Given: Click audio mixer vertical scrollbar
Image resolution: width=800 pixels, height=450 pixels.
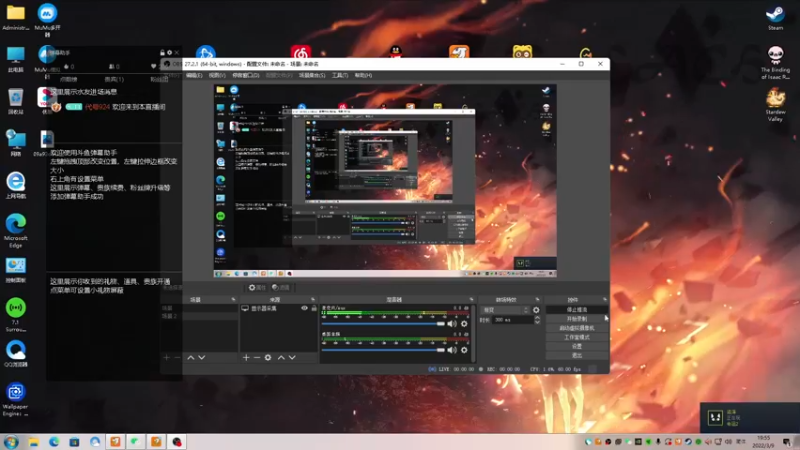Looking at the screenshot, I should [x=473, y=333].
